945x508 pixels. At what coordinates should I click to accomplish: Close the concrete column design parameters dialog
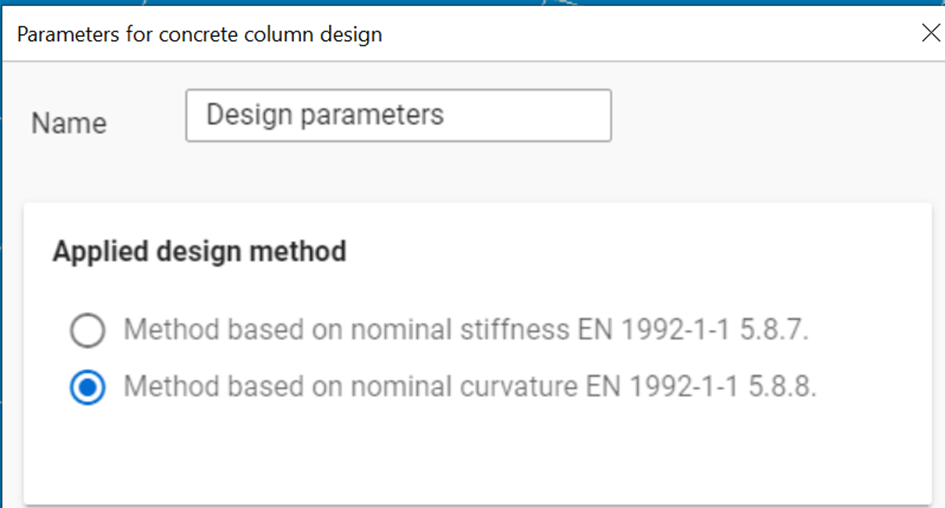click(931, 33)
